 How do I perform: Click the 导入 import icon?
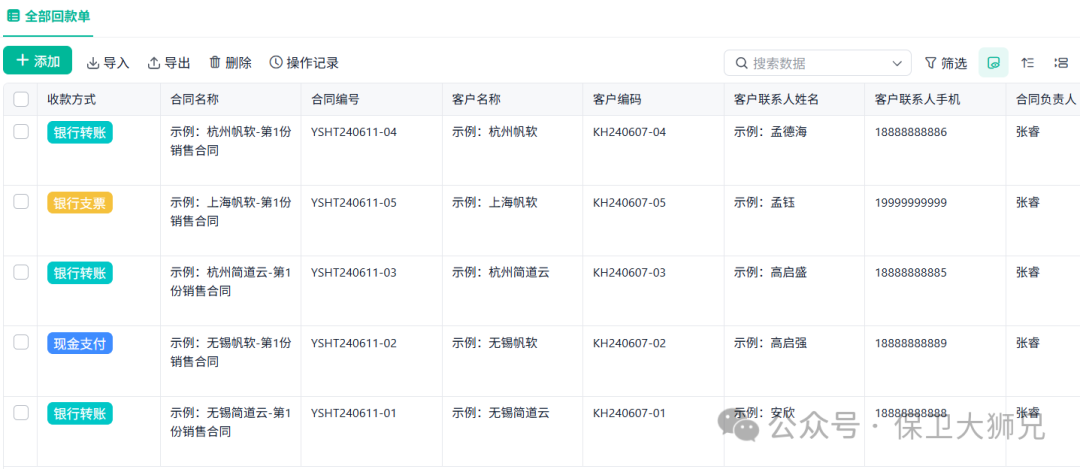pyautogui.click(x=93, y=63)
